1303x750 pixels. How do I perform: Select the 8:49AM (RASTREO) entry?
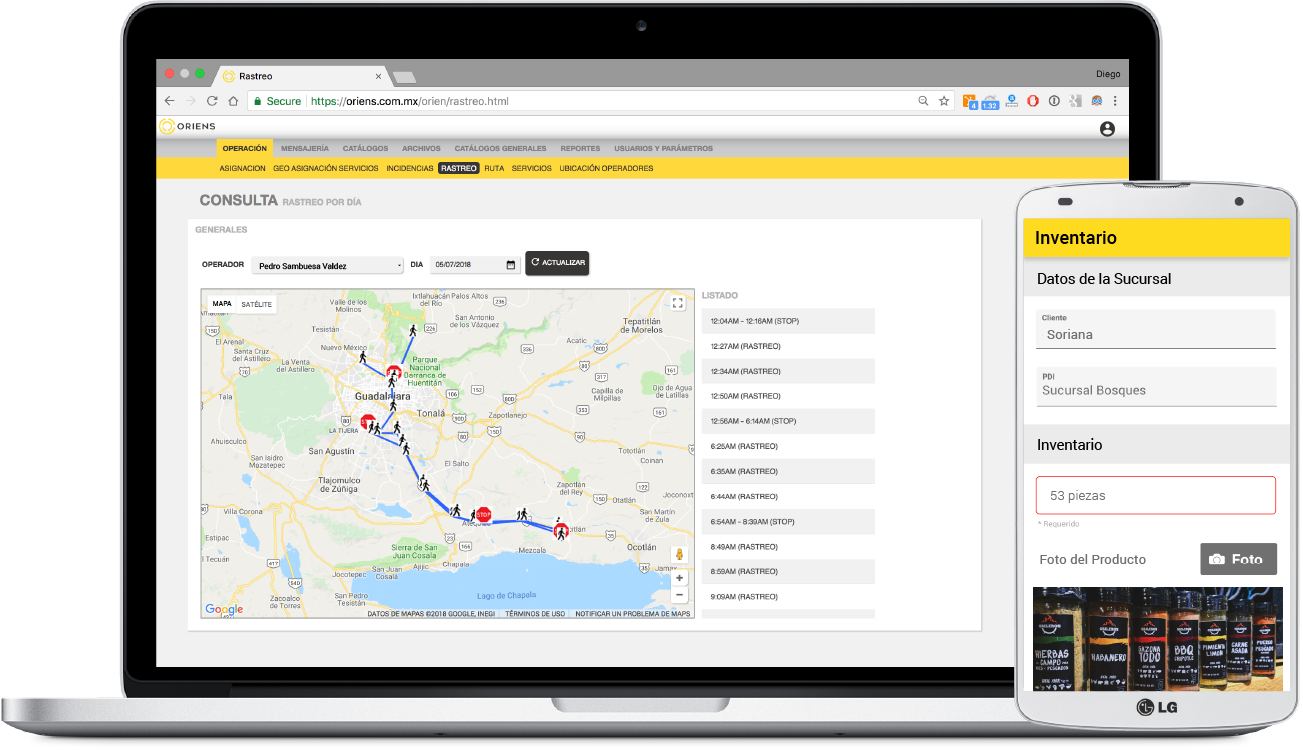788,546
